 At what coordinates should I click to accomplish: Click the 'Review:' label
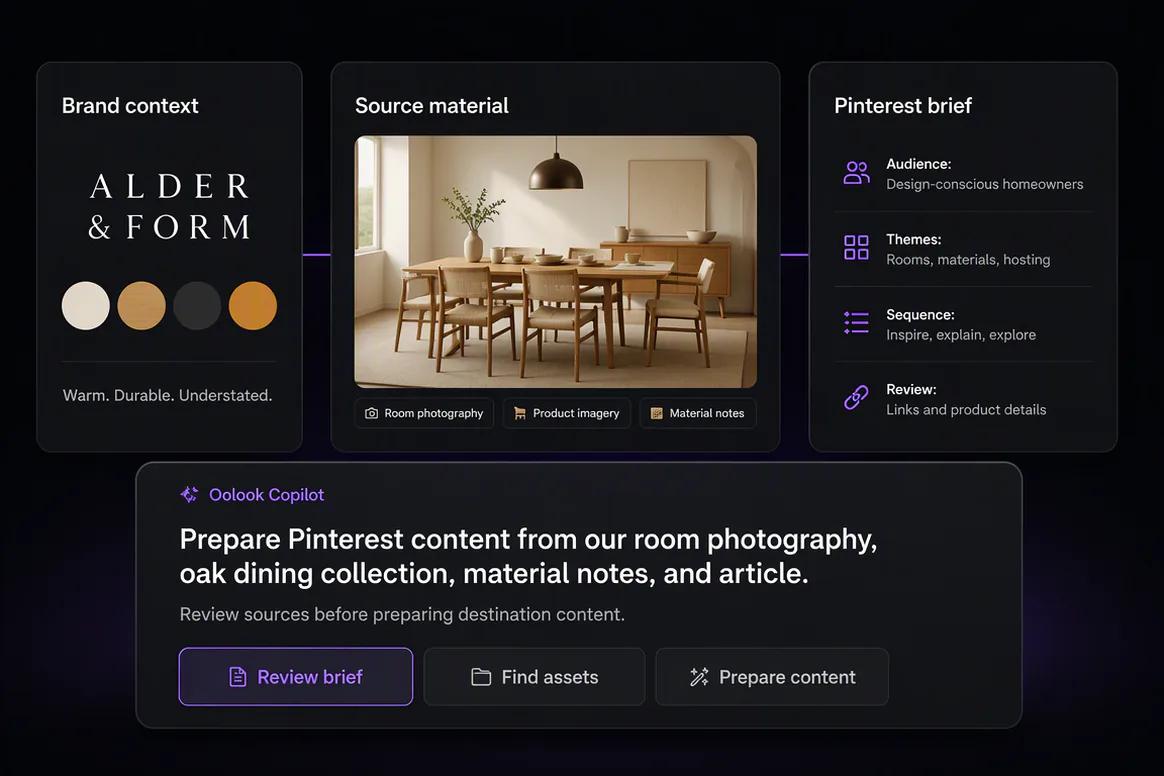[911, 390]
